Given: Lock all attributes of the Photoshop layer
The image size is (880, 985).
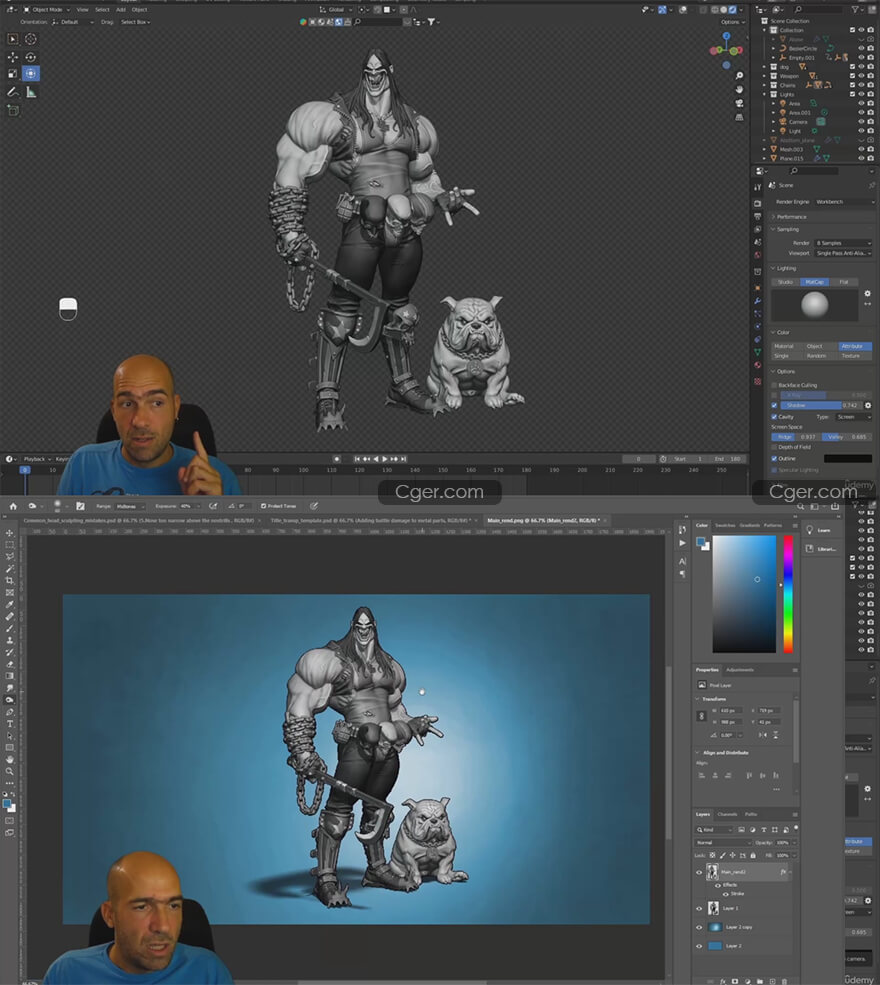Looking at the screenshot, I should 753,855.
